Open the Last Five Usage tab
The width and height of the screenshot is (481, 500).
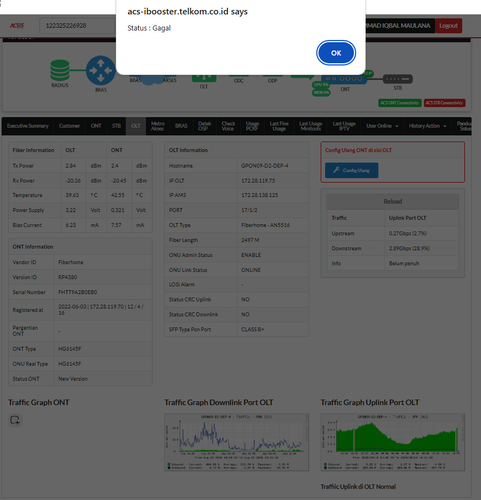coord(279,126)
